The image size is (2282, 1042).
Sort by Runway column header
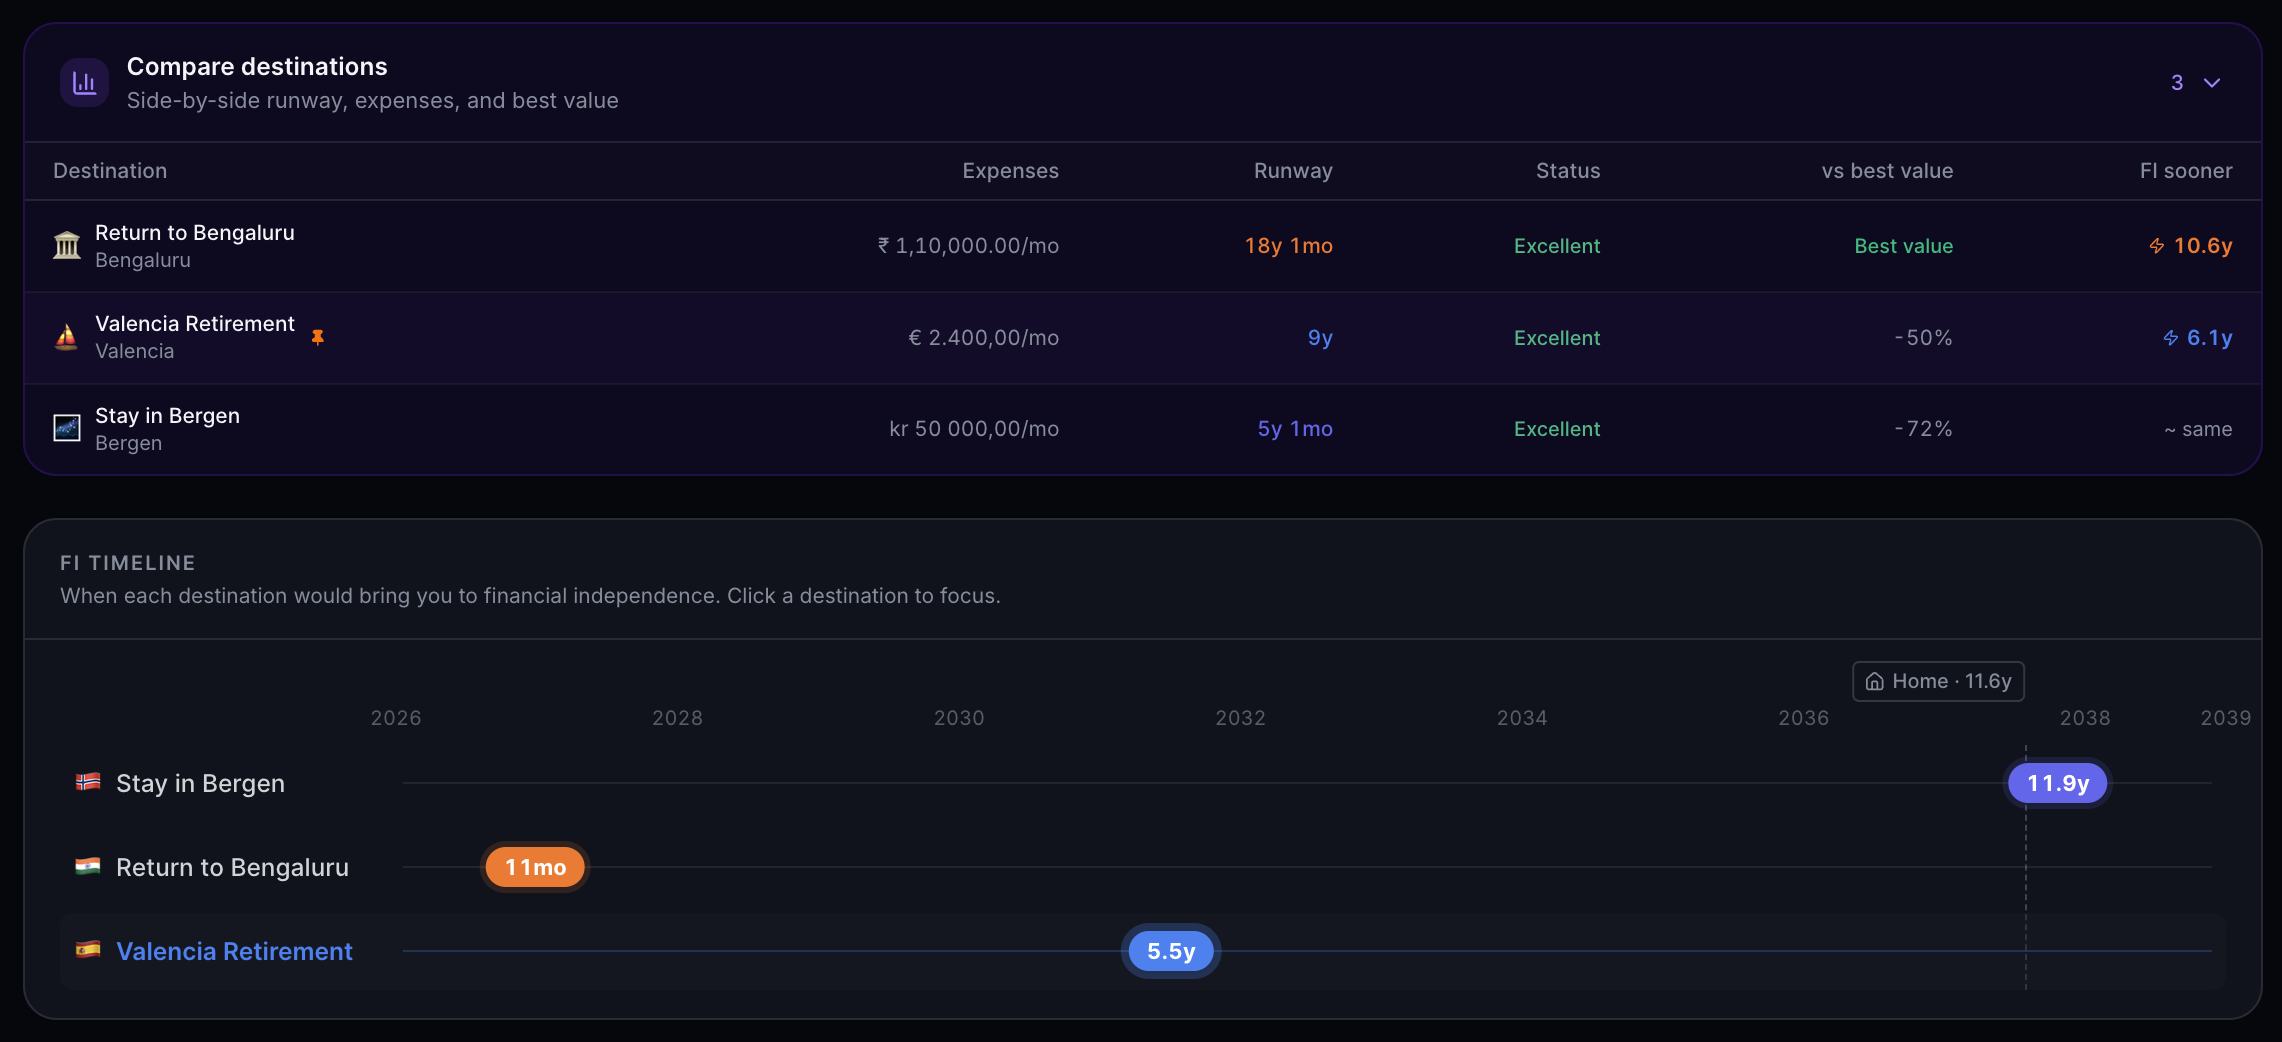1293,171
